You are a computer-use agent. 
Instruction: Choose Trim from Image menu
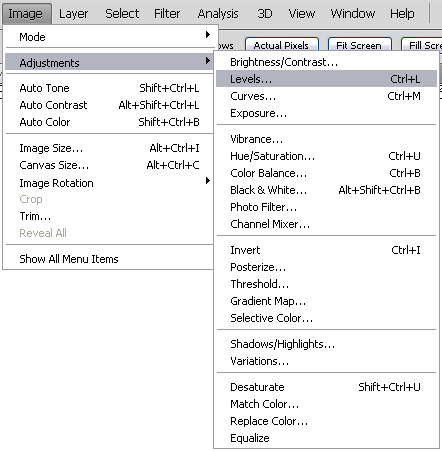[109, 216]
